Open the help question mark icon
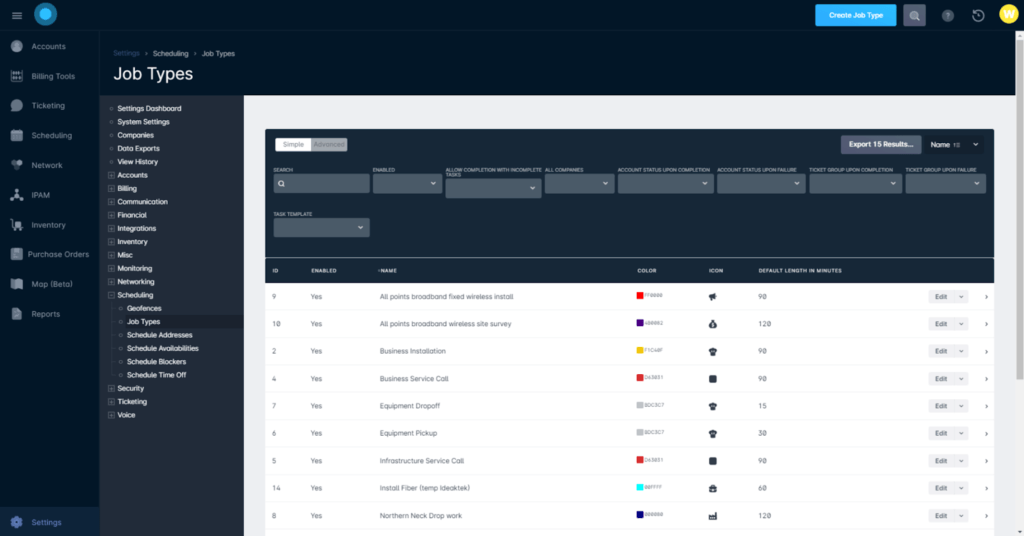Viewport: 1024px width, 536px height. point(948,16)
